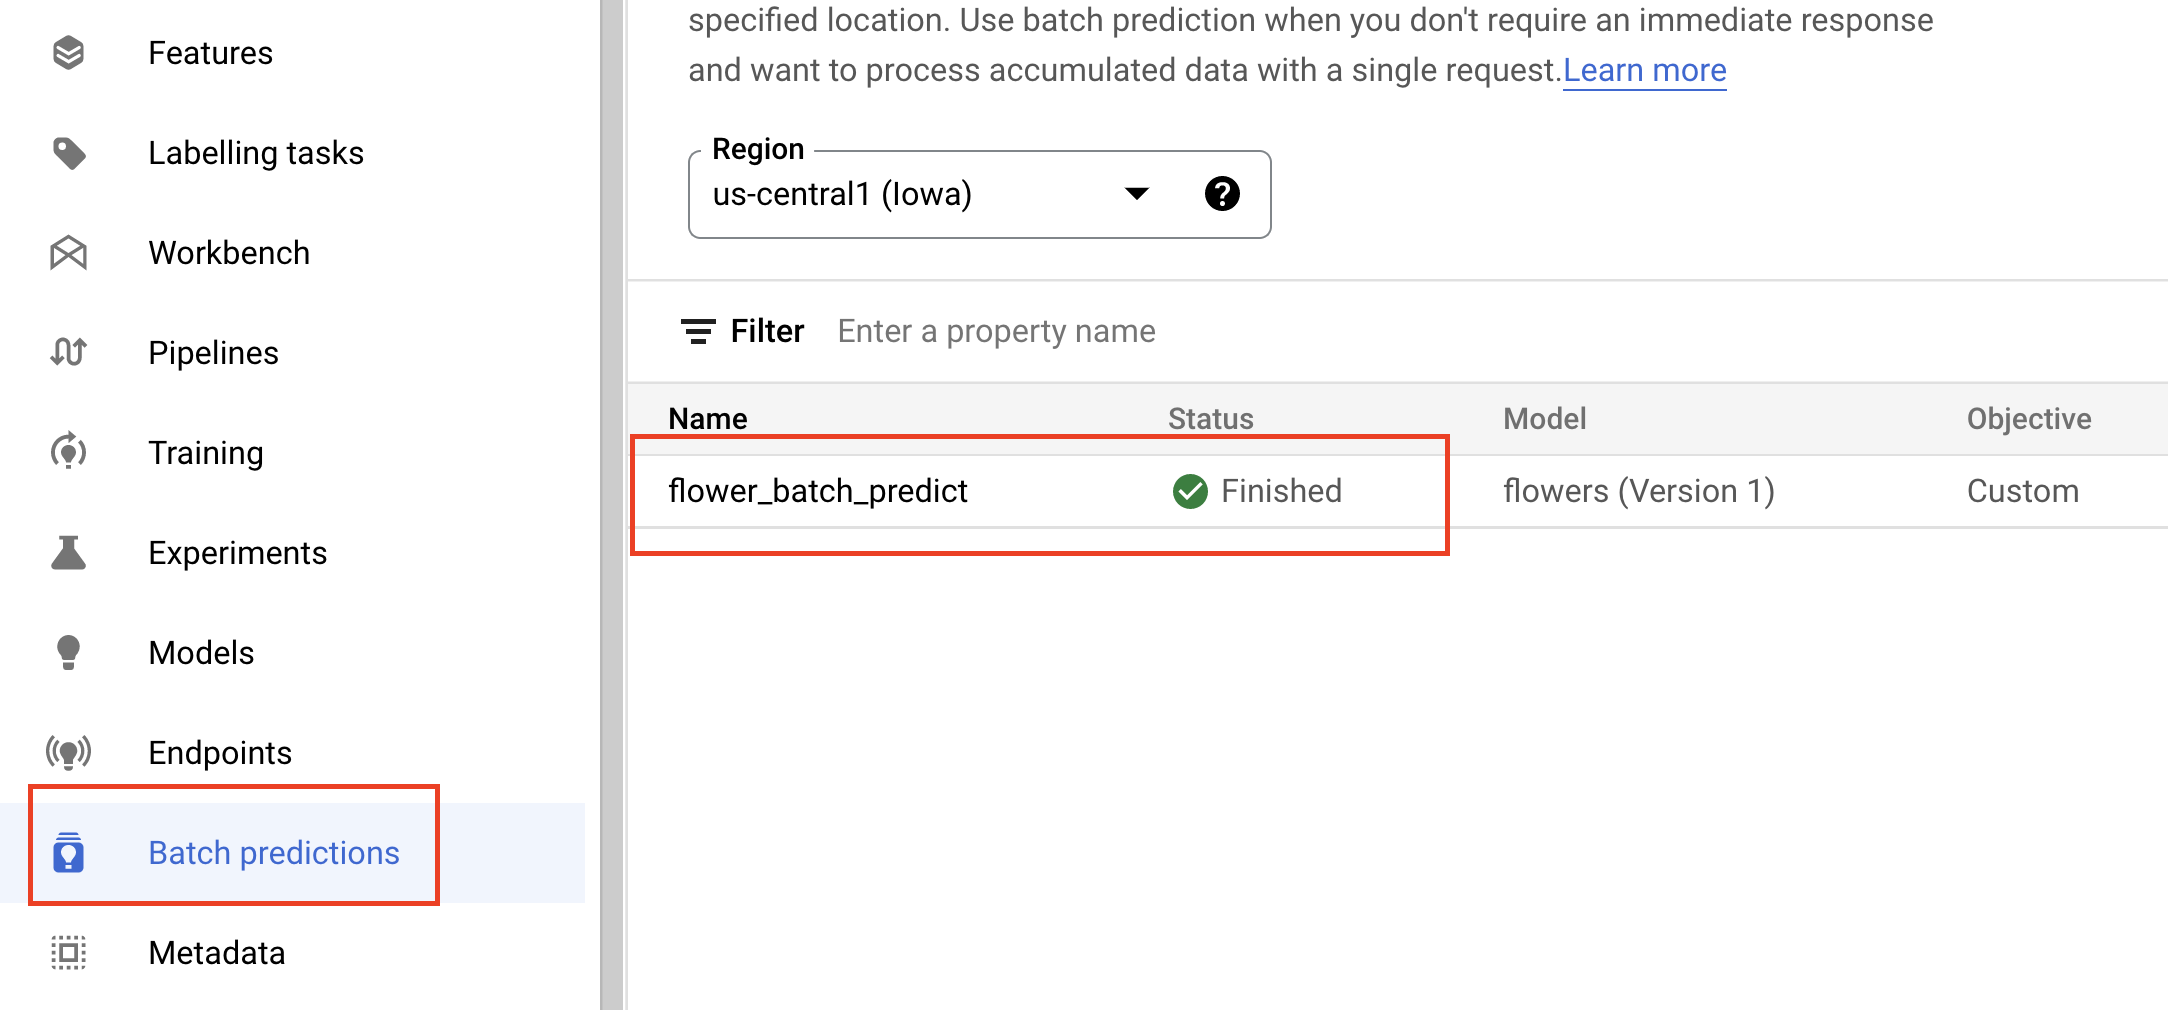Image resolution: width=2168 pixels, height=1010 pixels.
Task: Click the Region help question mark icon
Action: tap(1221, 194)
